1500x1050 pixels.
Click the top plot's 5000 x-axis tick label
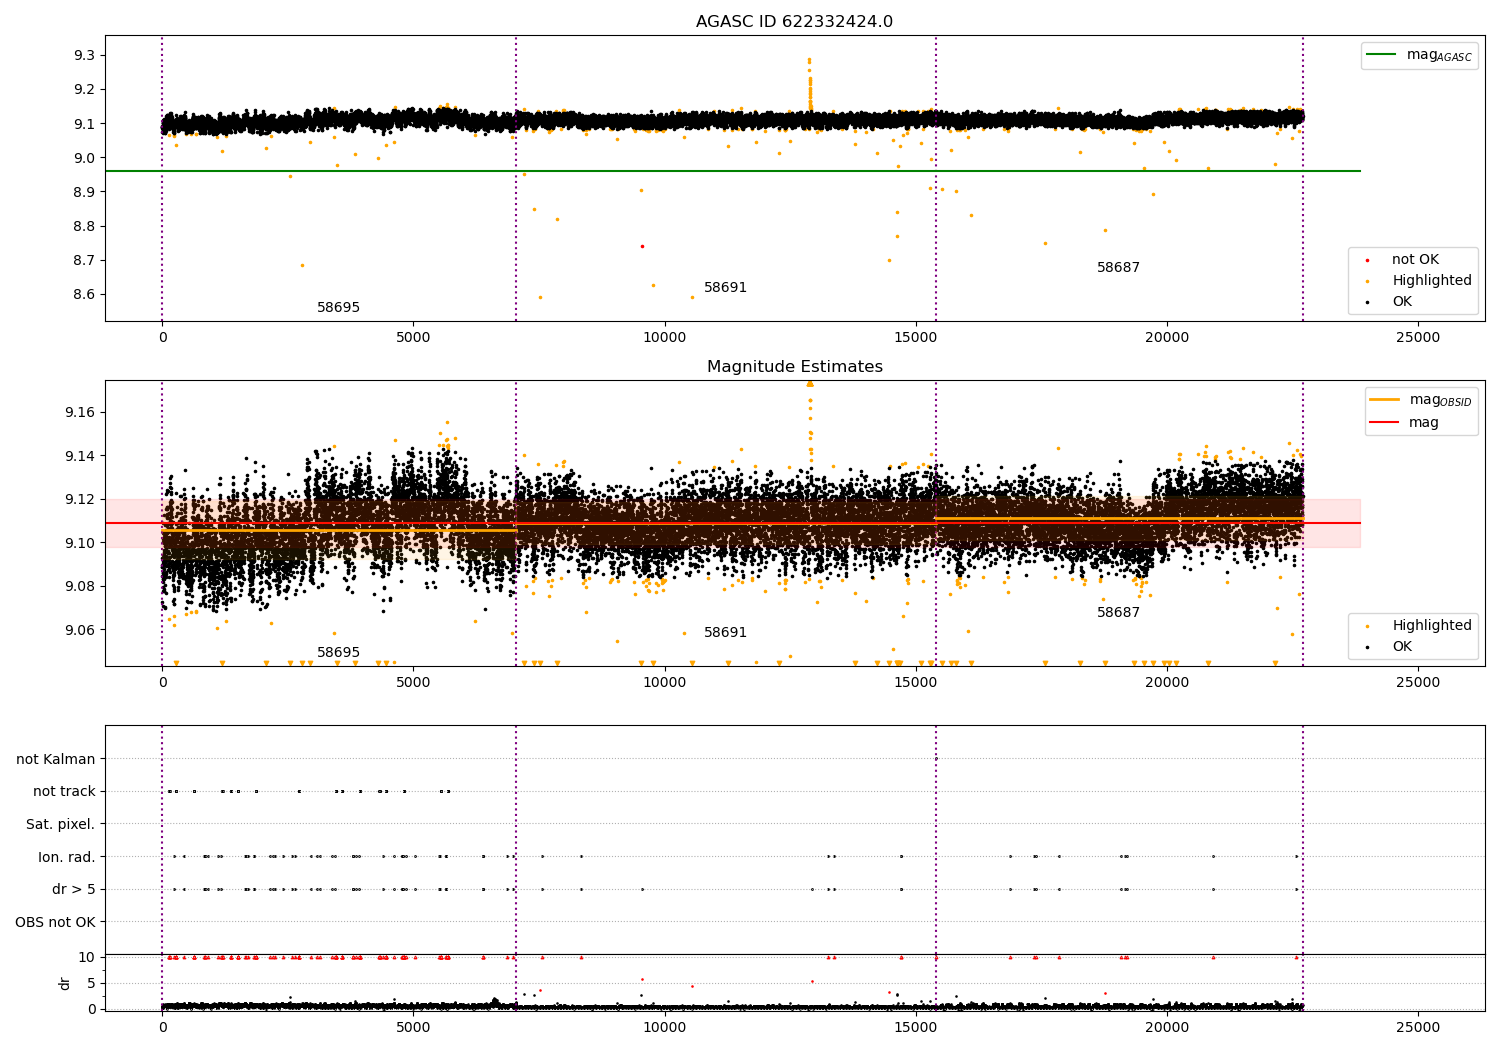(x=413, y=338)
